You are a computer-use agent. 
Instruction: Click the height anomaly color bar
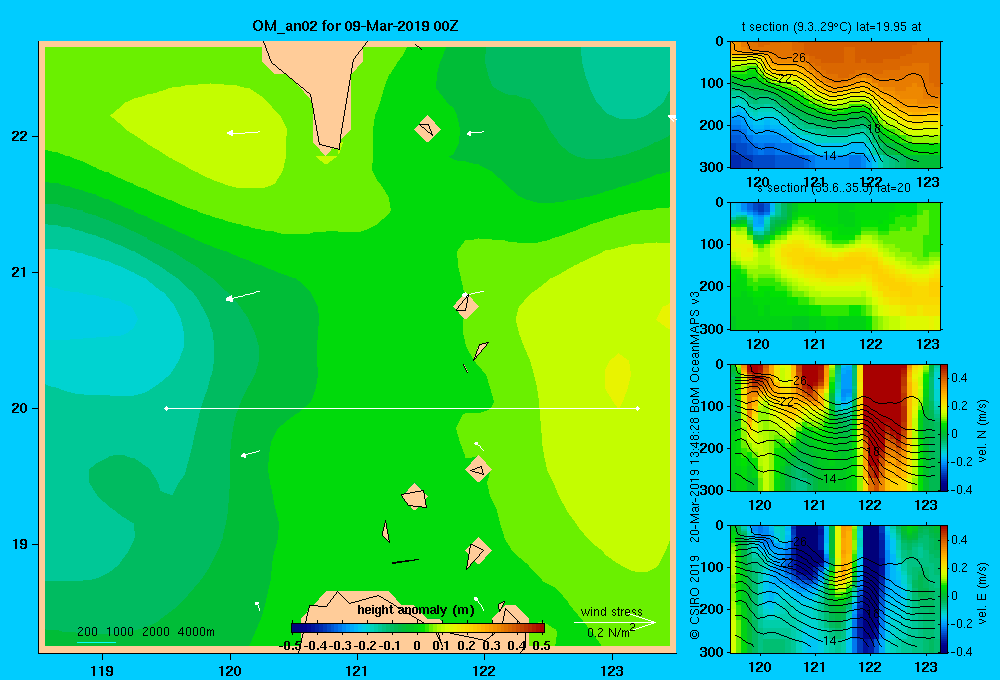(x=418, y=628)
